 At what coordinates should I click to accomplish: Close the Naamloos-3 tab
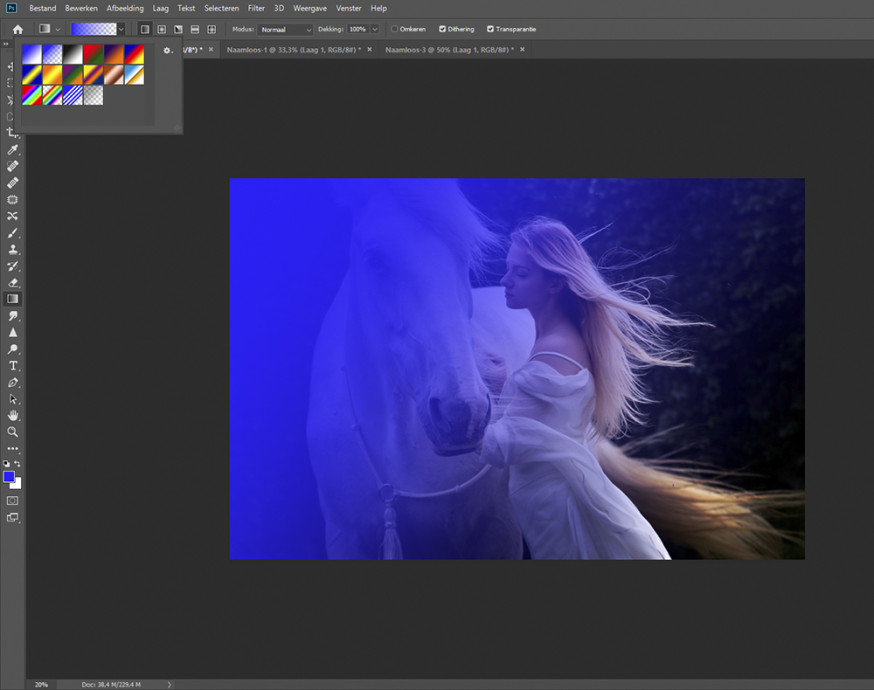click(522, 50)
